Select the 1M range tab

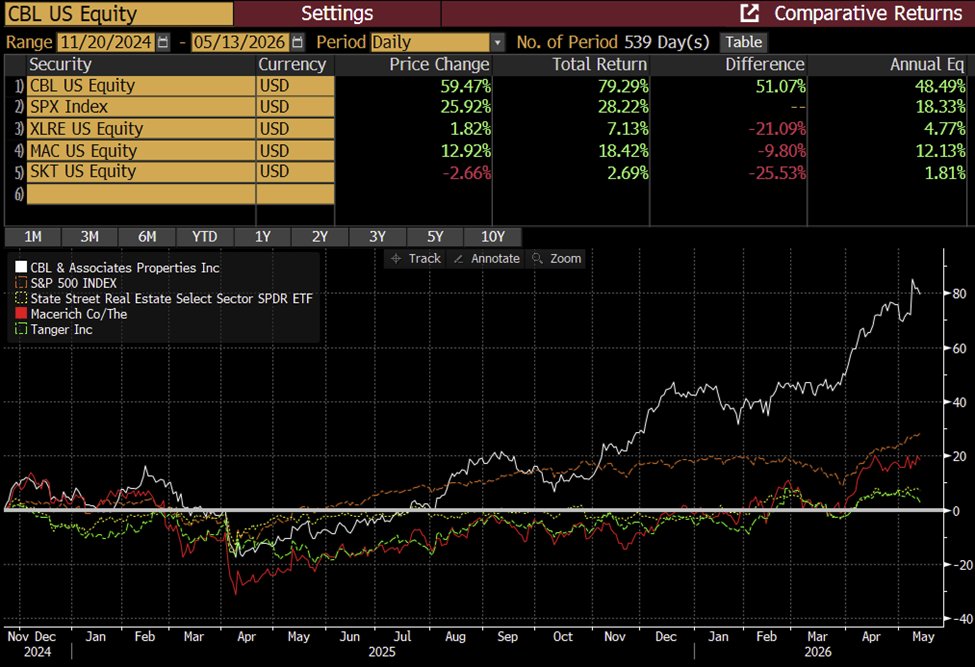tap(33, 237)
